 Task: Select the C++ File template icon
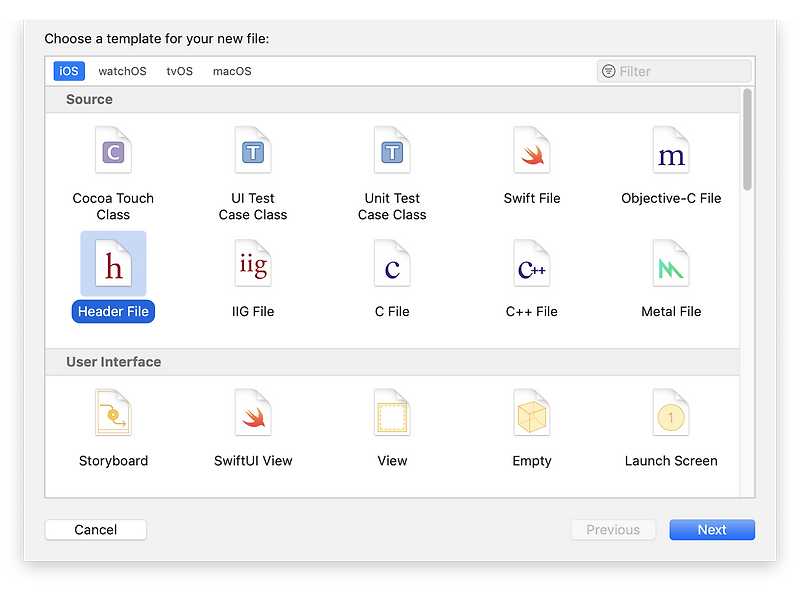[x=532, y=264]
